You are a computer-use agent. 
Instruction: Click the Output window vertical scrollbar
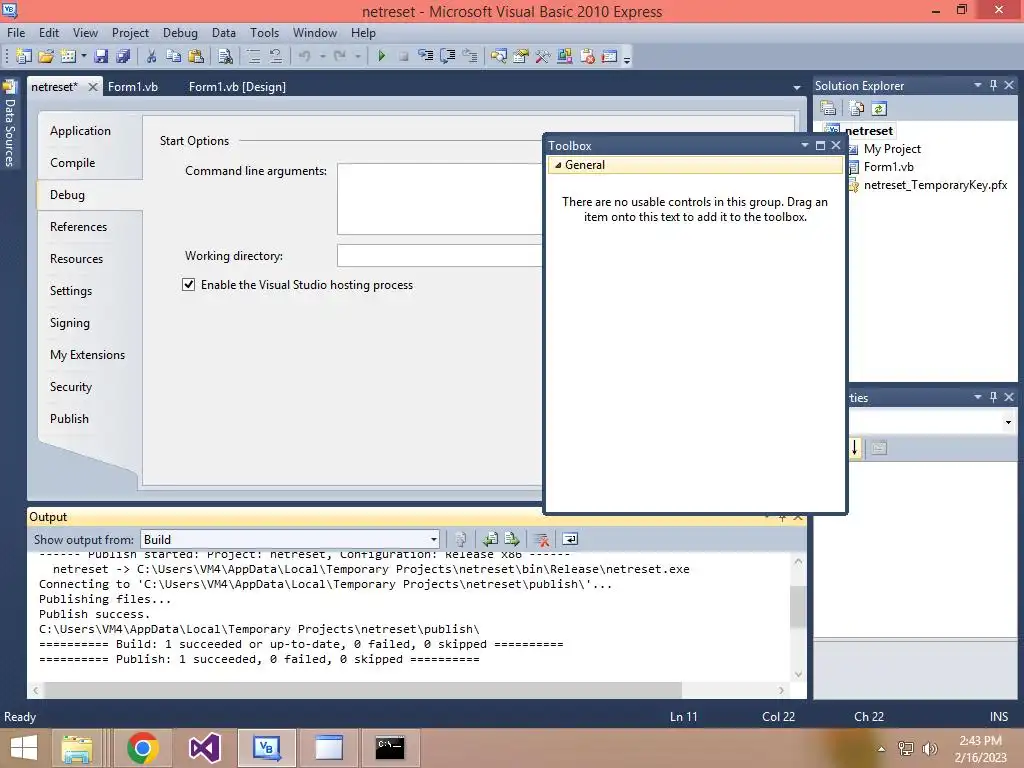(x=798, y=617)
